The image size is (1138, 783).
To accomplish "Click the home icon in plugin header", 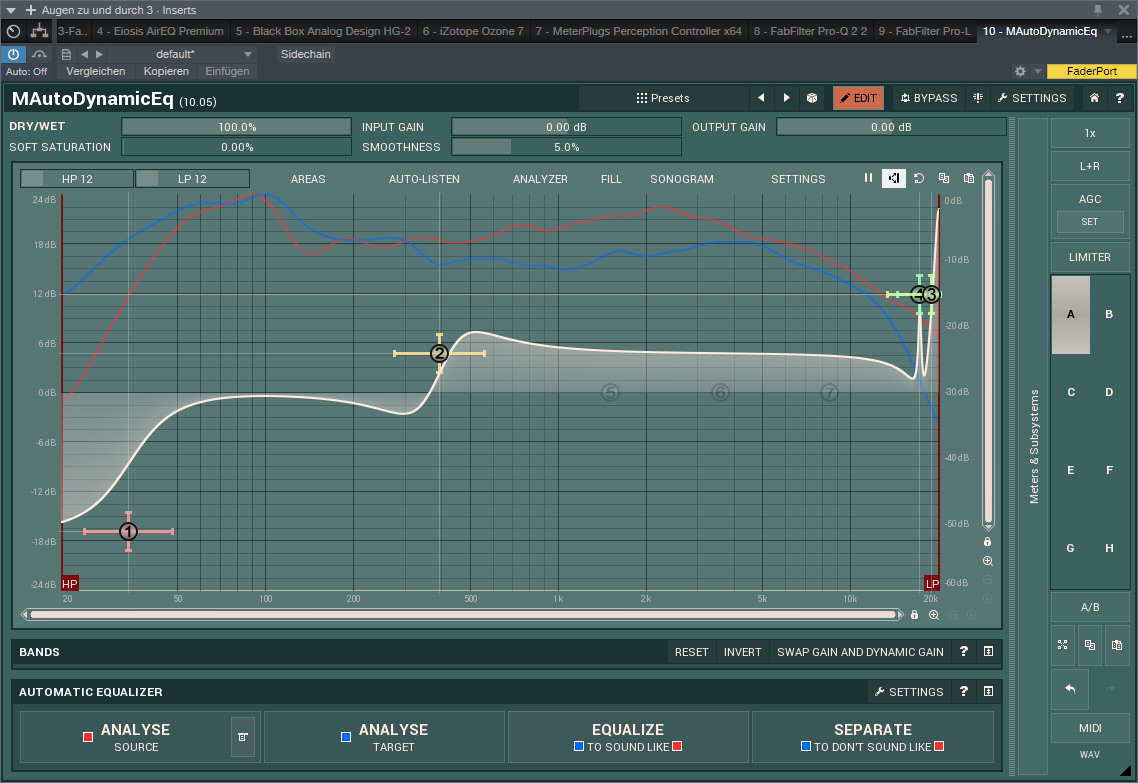I will (1094, 98).
